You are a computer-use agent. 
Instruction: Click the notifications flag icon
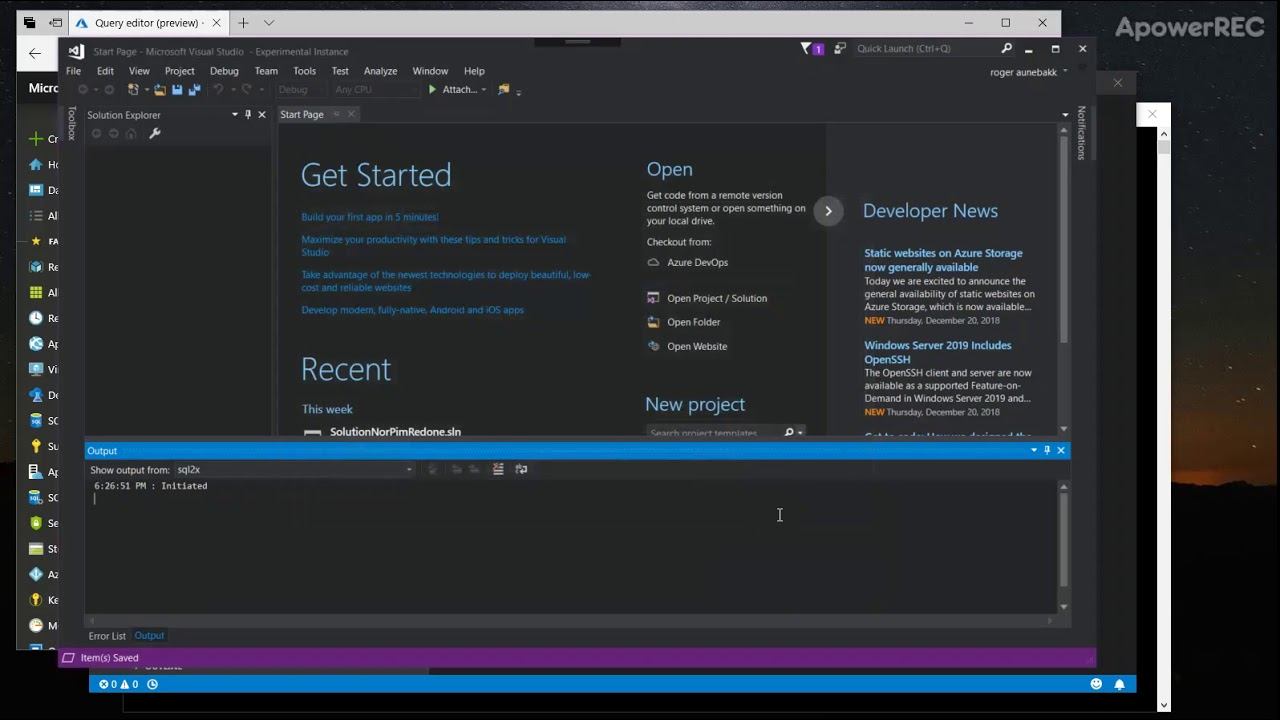point(811,48)
